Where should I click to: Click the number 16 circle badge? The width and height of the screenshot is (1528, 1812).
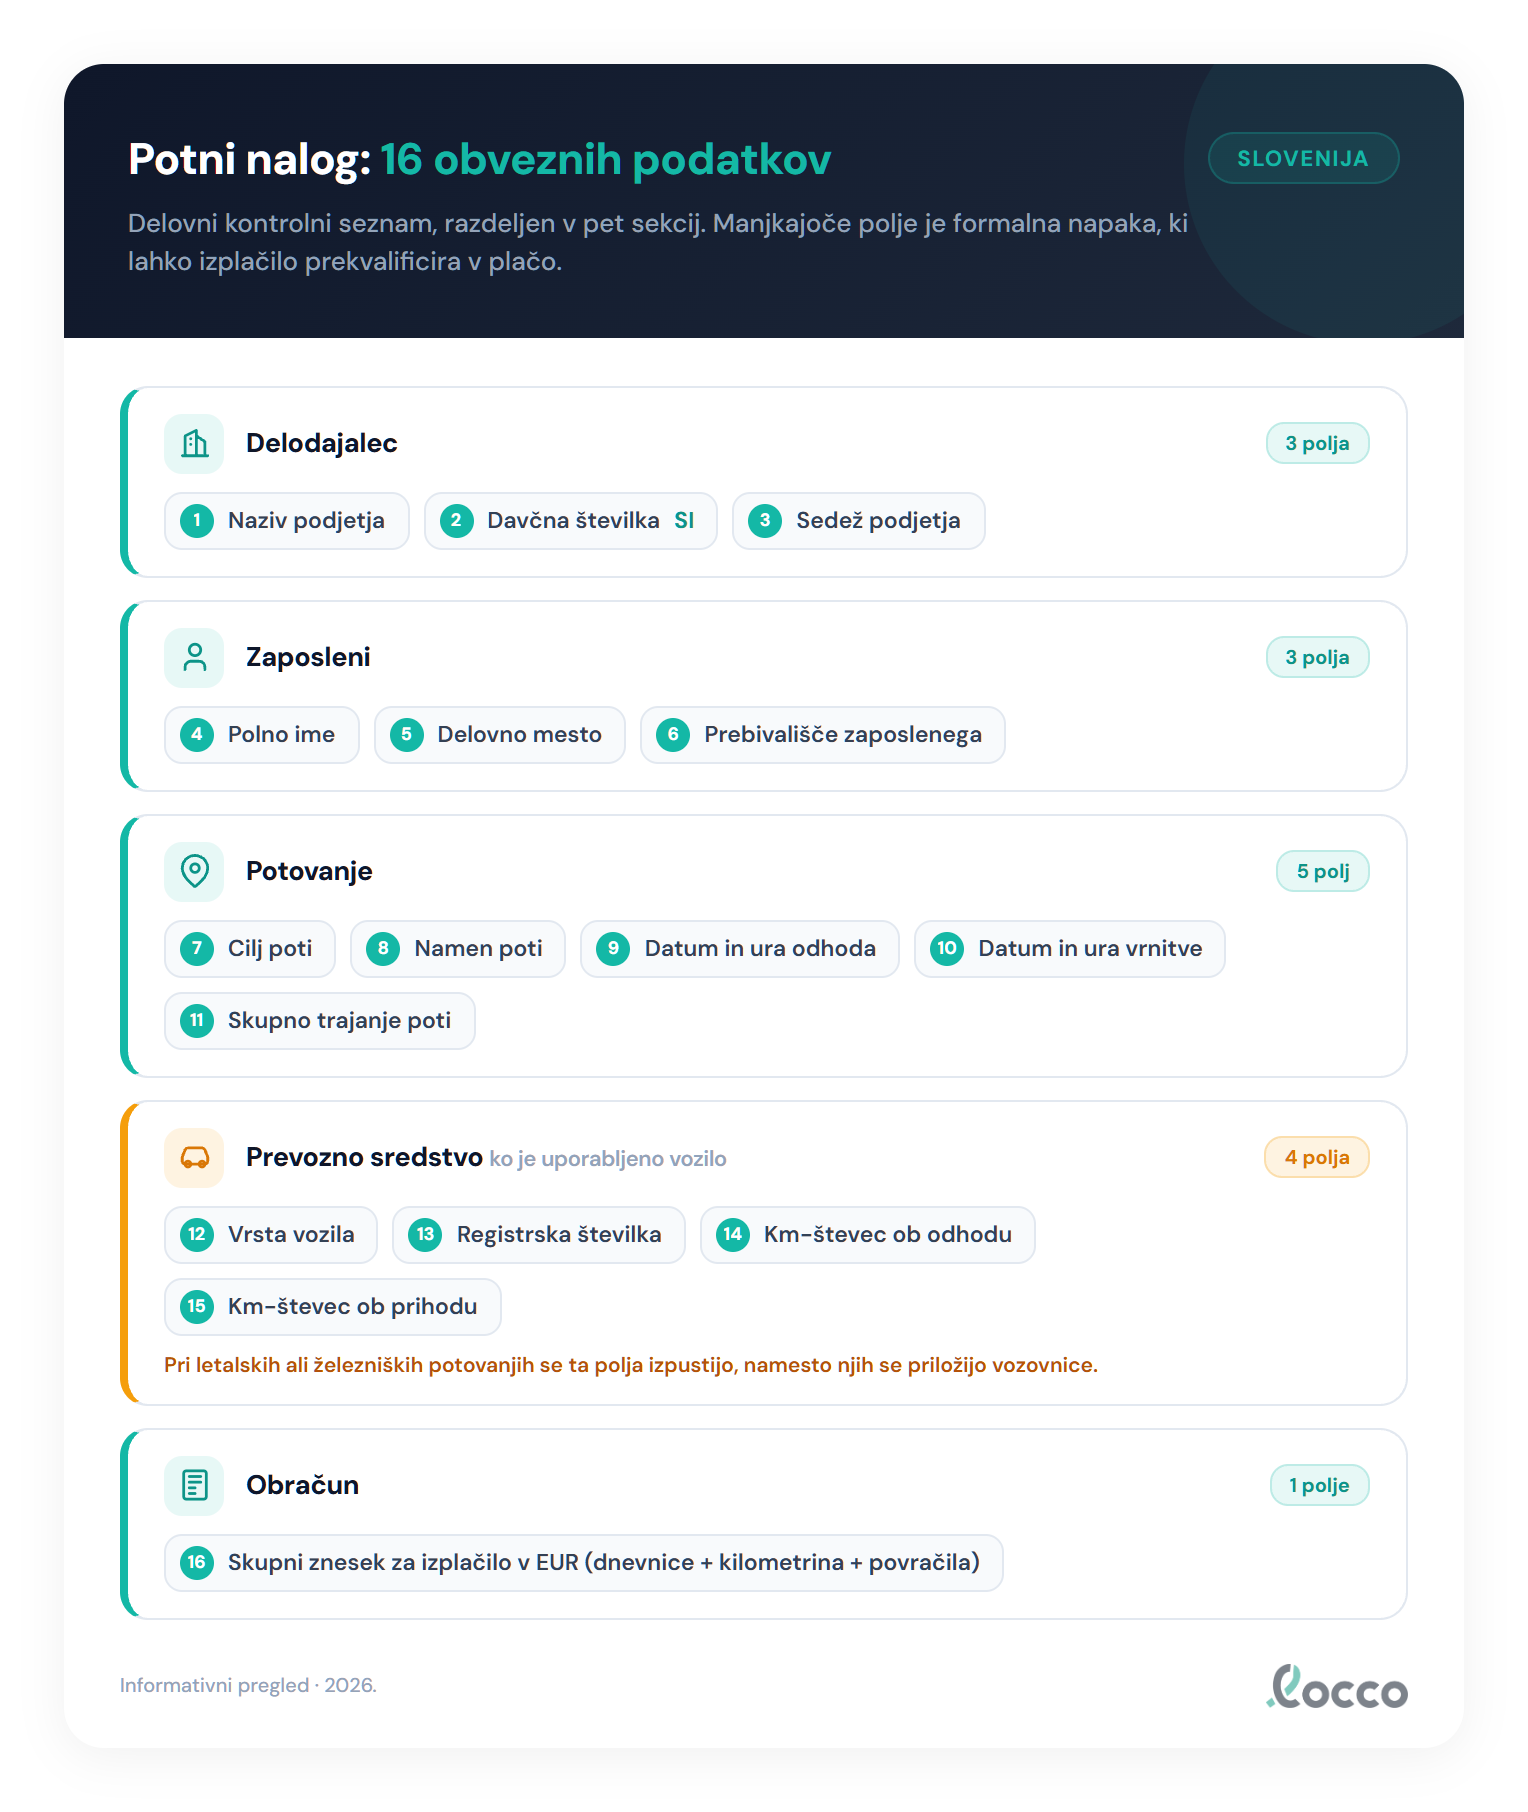pos(197,1562)
